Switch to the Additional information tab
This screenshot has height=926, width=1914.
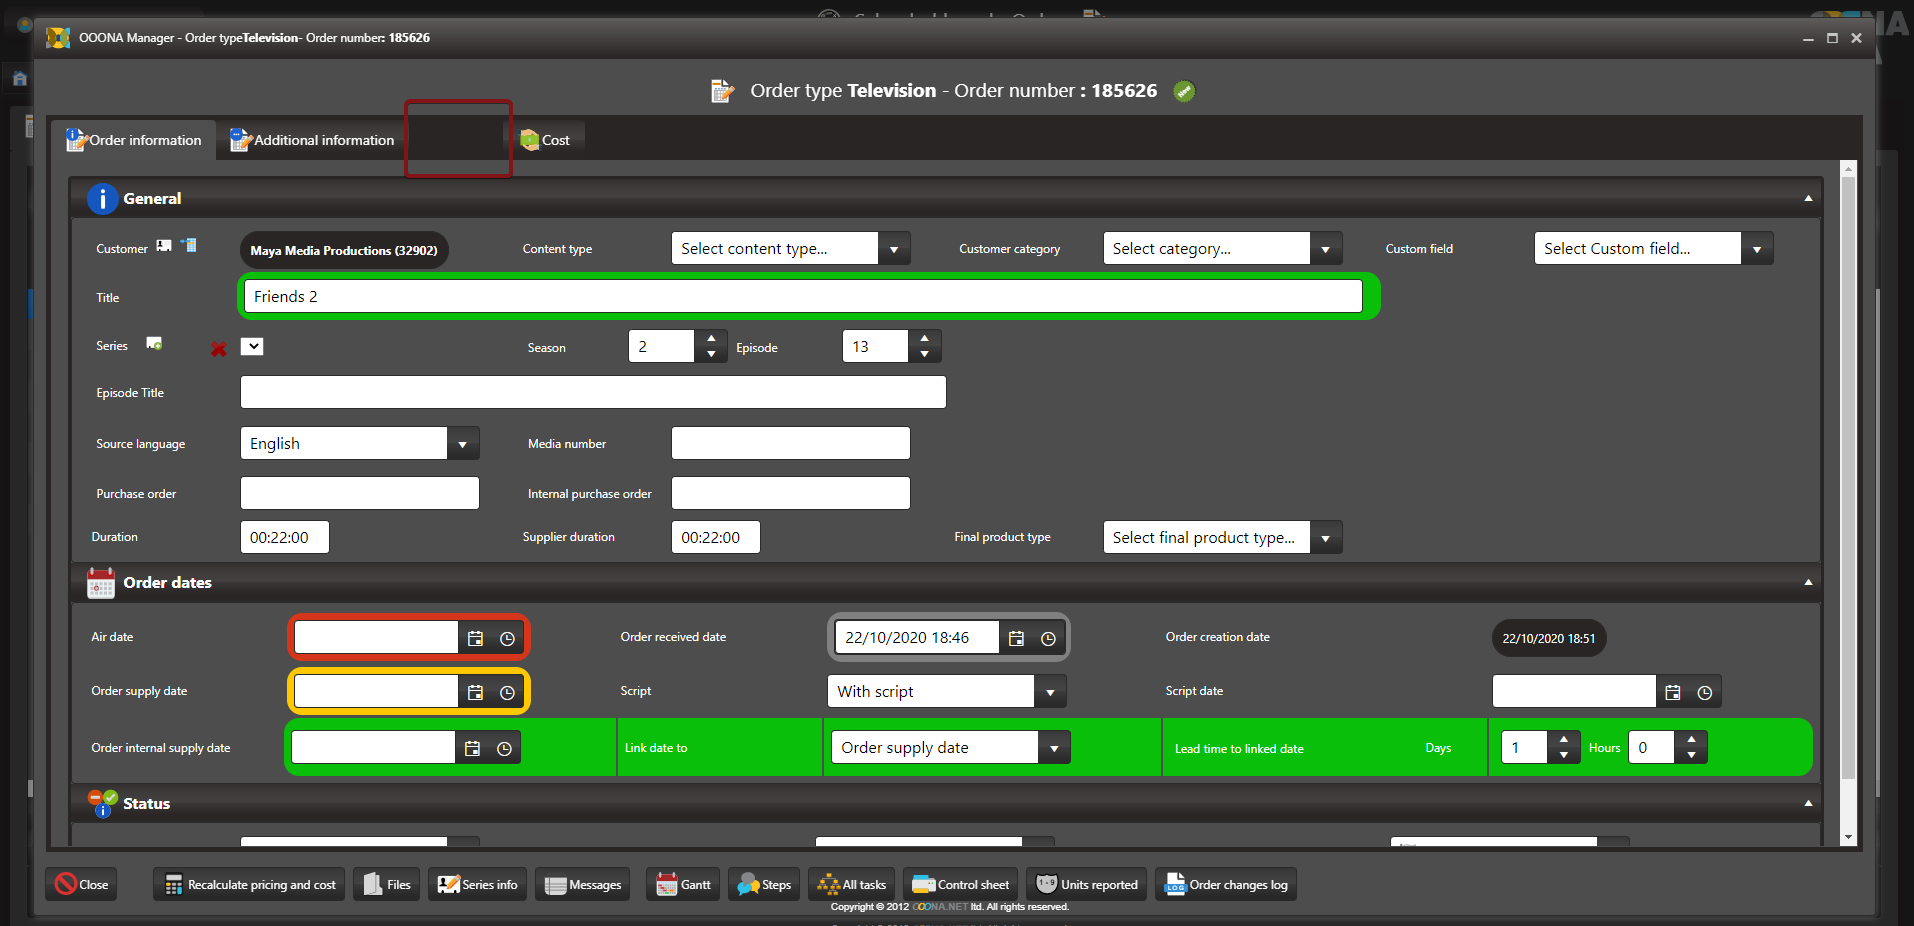(312, 140)
